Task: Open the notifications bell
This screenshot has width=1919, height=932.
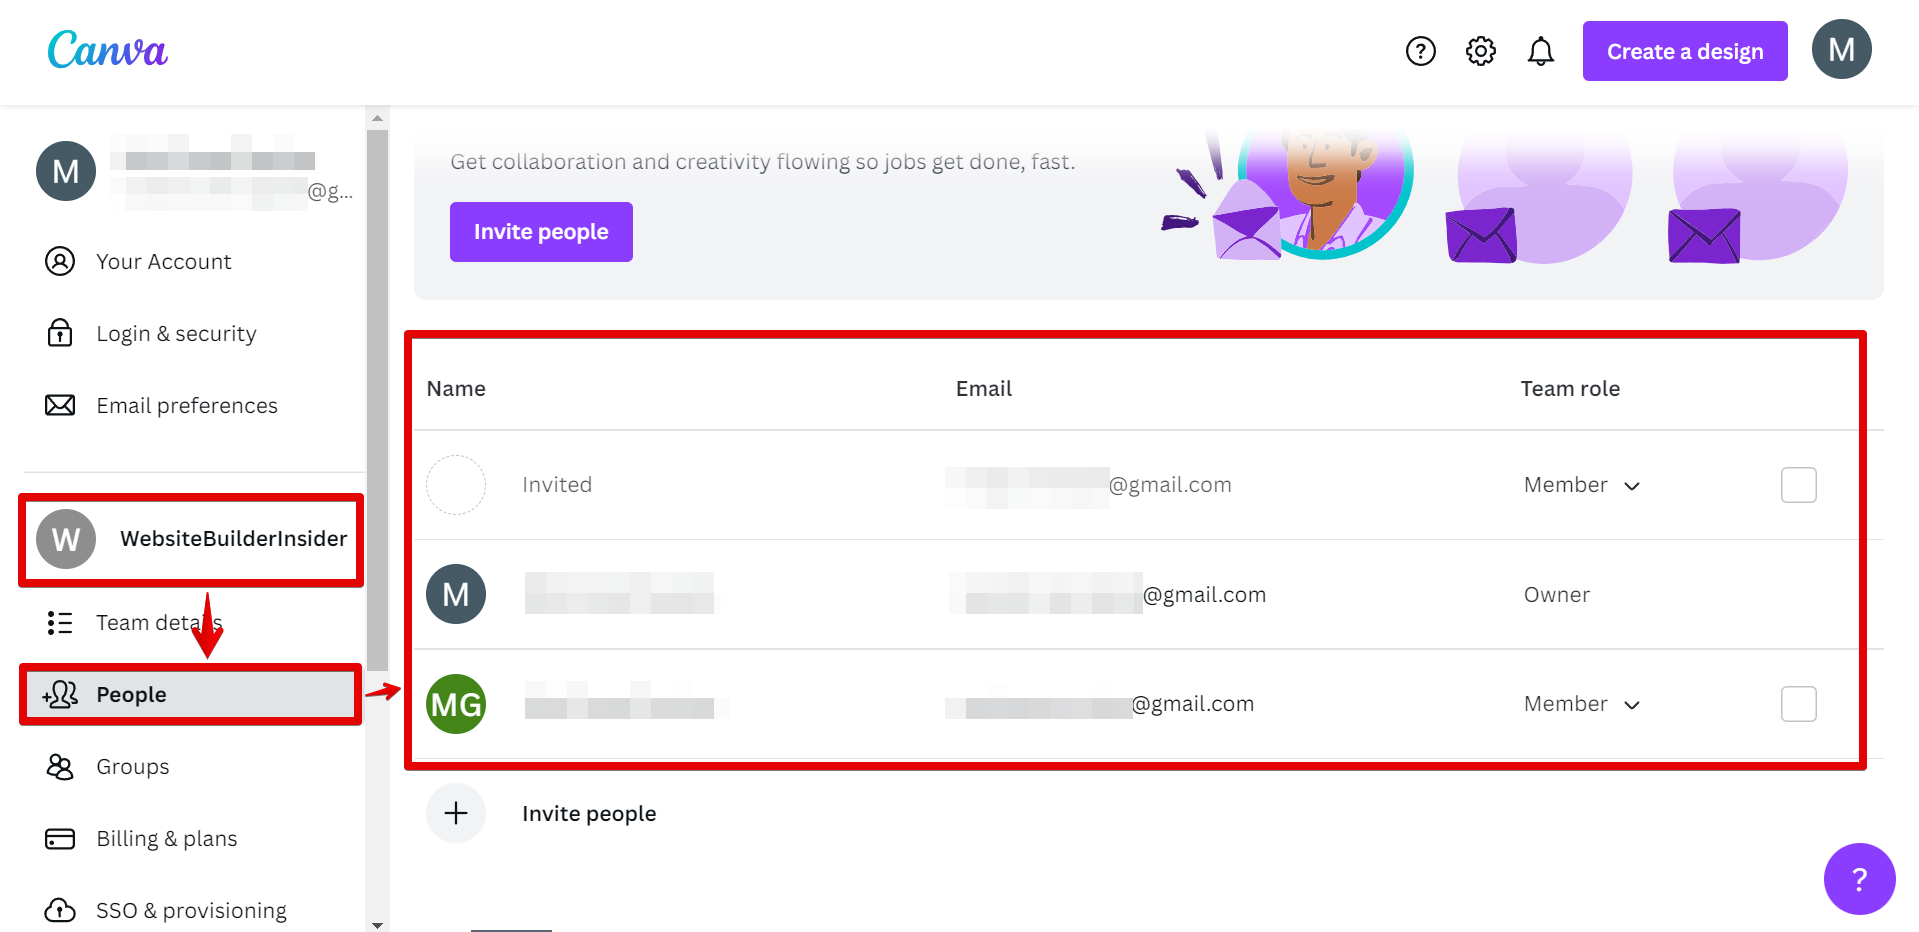Action: tap(1540, 51)
